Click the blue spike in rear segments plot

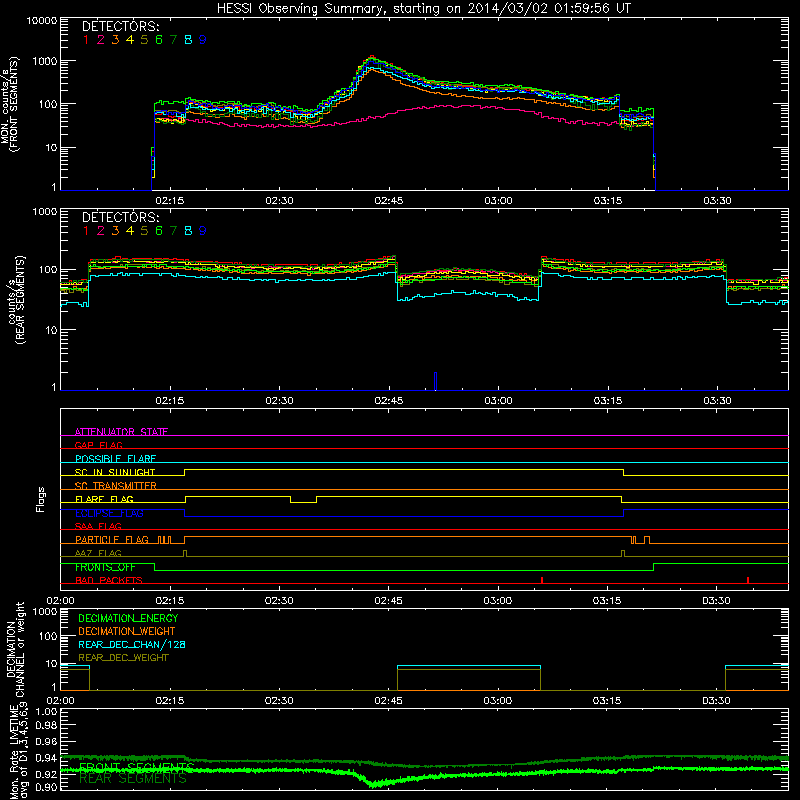pyautogui.click(x=435, y=381)
